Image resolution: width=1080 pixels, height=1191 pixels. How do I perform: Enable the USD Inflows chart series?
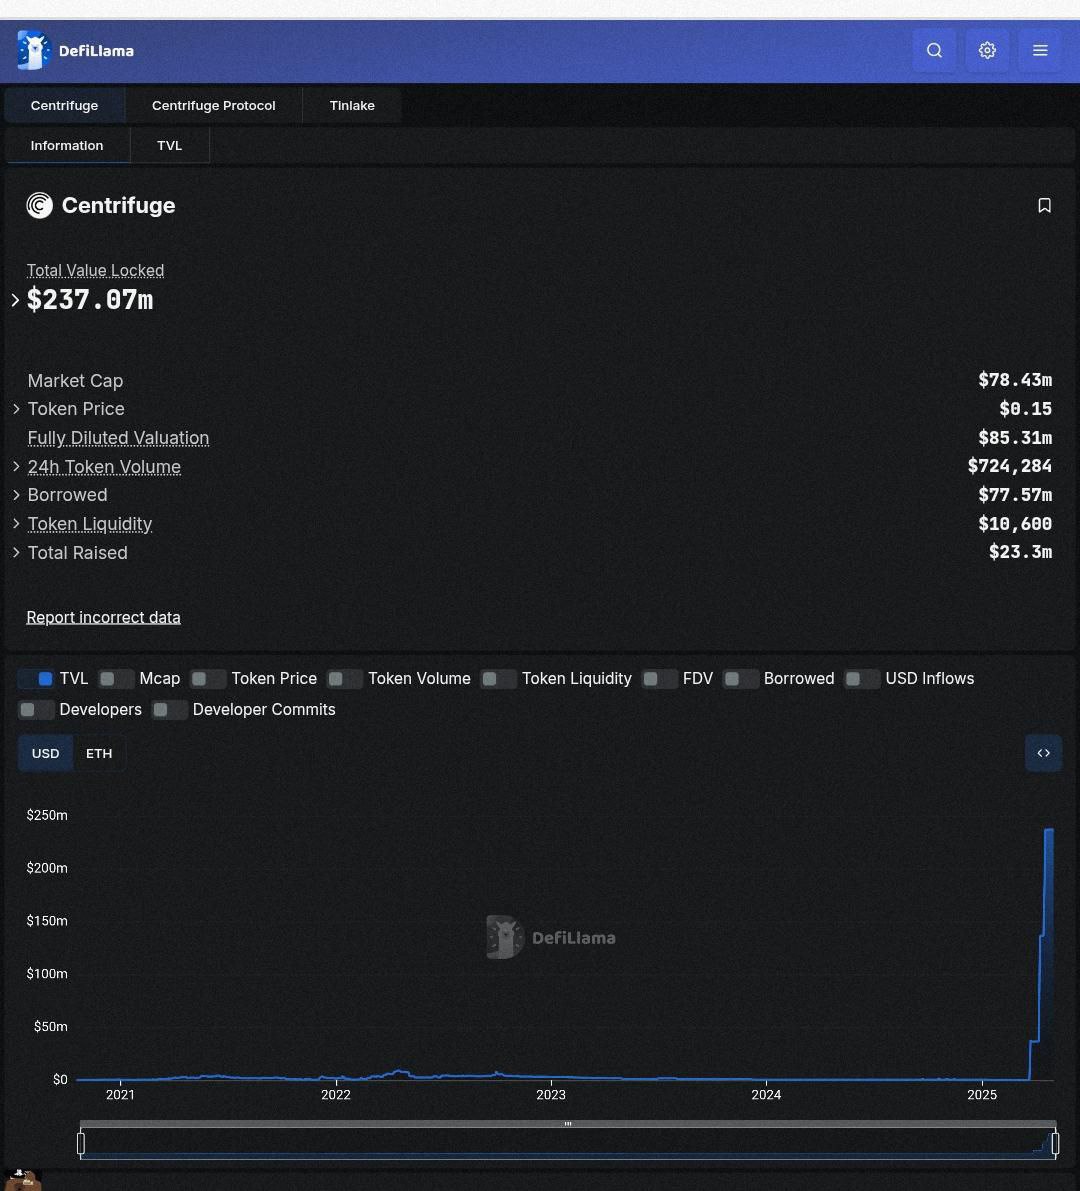coord(862,679)
